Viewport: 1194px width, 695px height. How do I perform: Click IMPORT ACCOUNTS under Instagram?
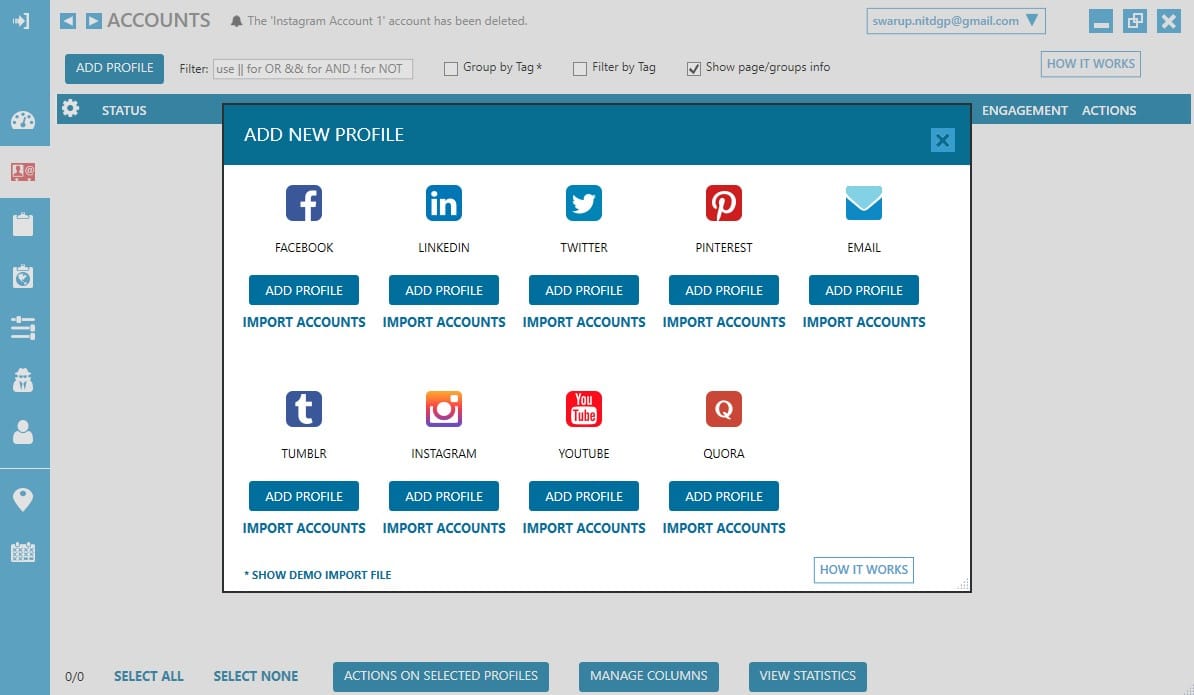point(444,528)
